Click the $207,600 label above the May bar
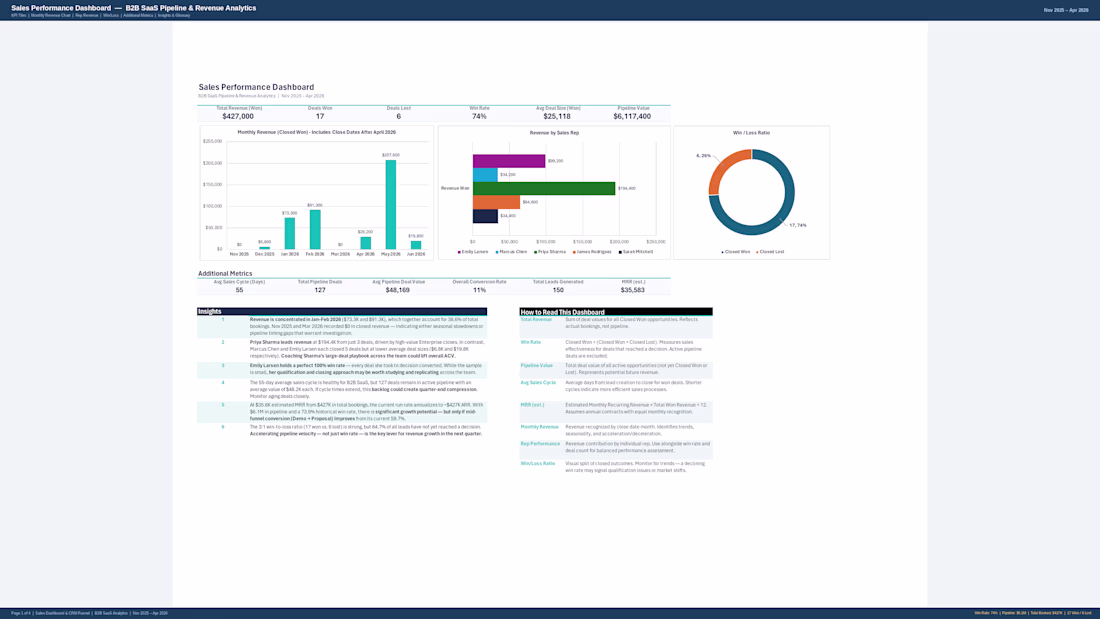This screenshot has height=619, width=1100. (391, 155)
